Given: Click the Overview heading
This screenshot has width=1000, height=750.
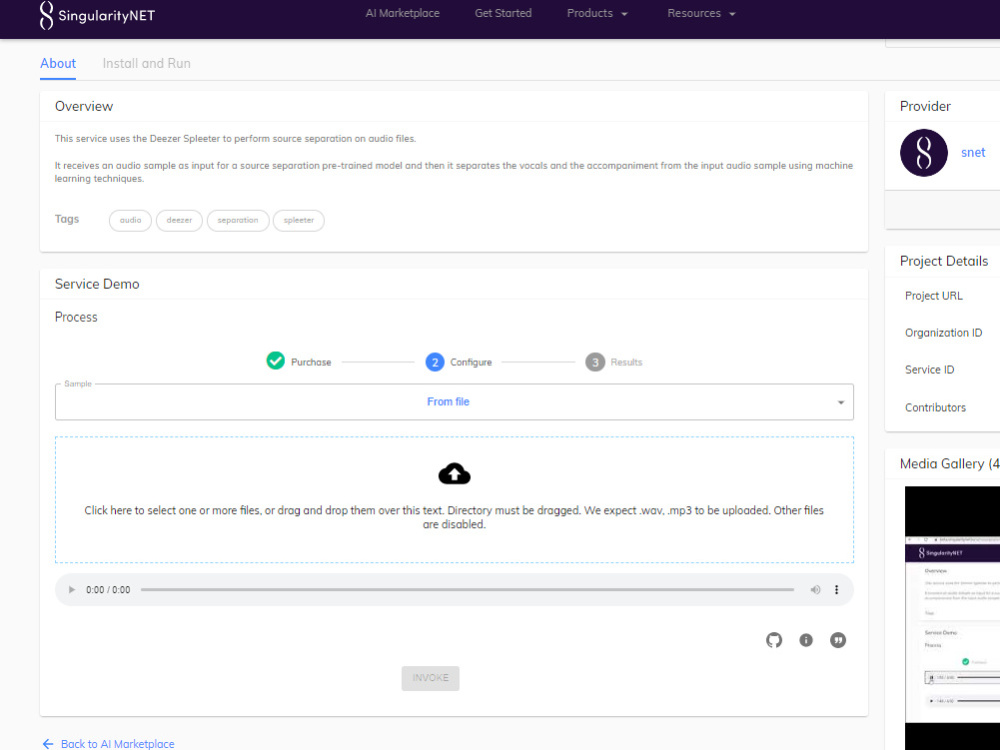Looking at the screenshot, I should (x=84, y=107).
